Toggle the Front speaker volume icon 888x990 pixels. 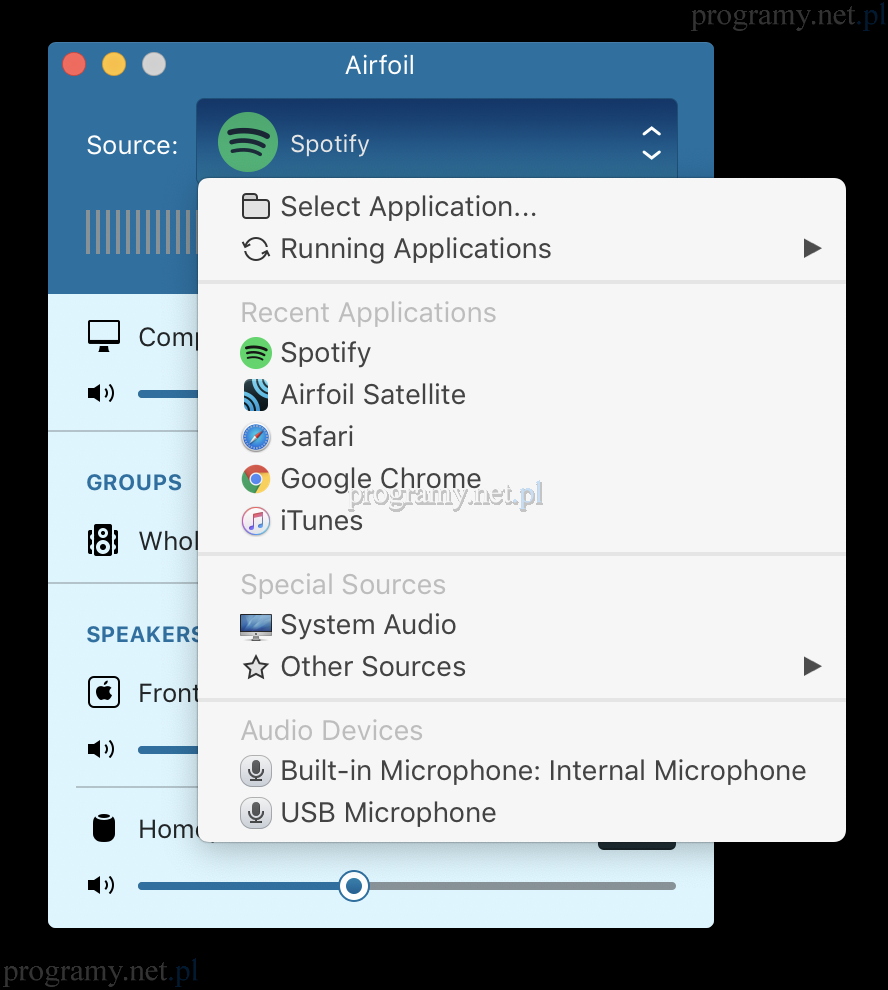click(101, 749)
